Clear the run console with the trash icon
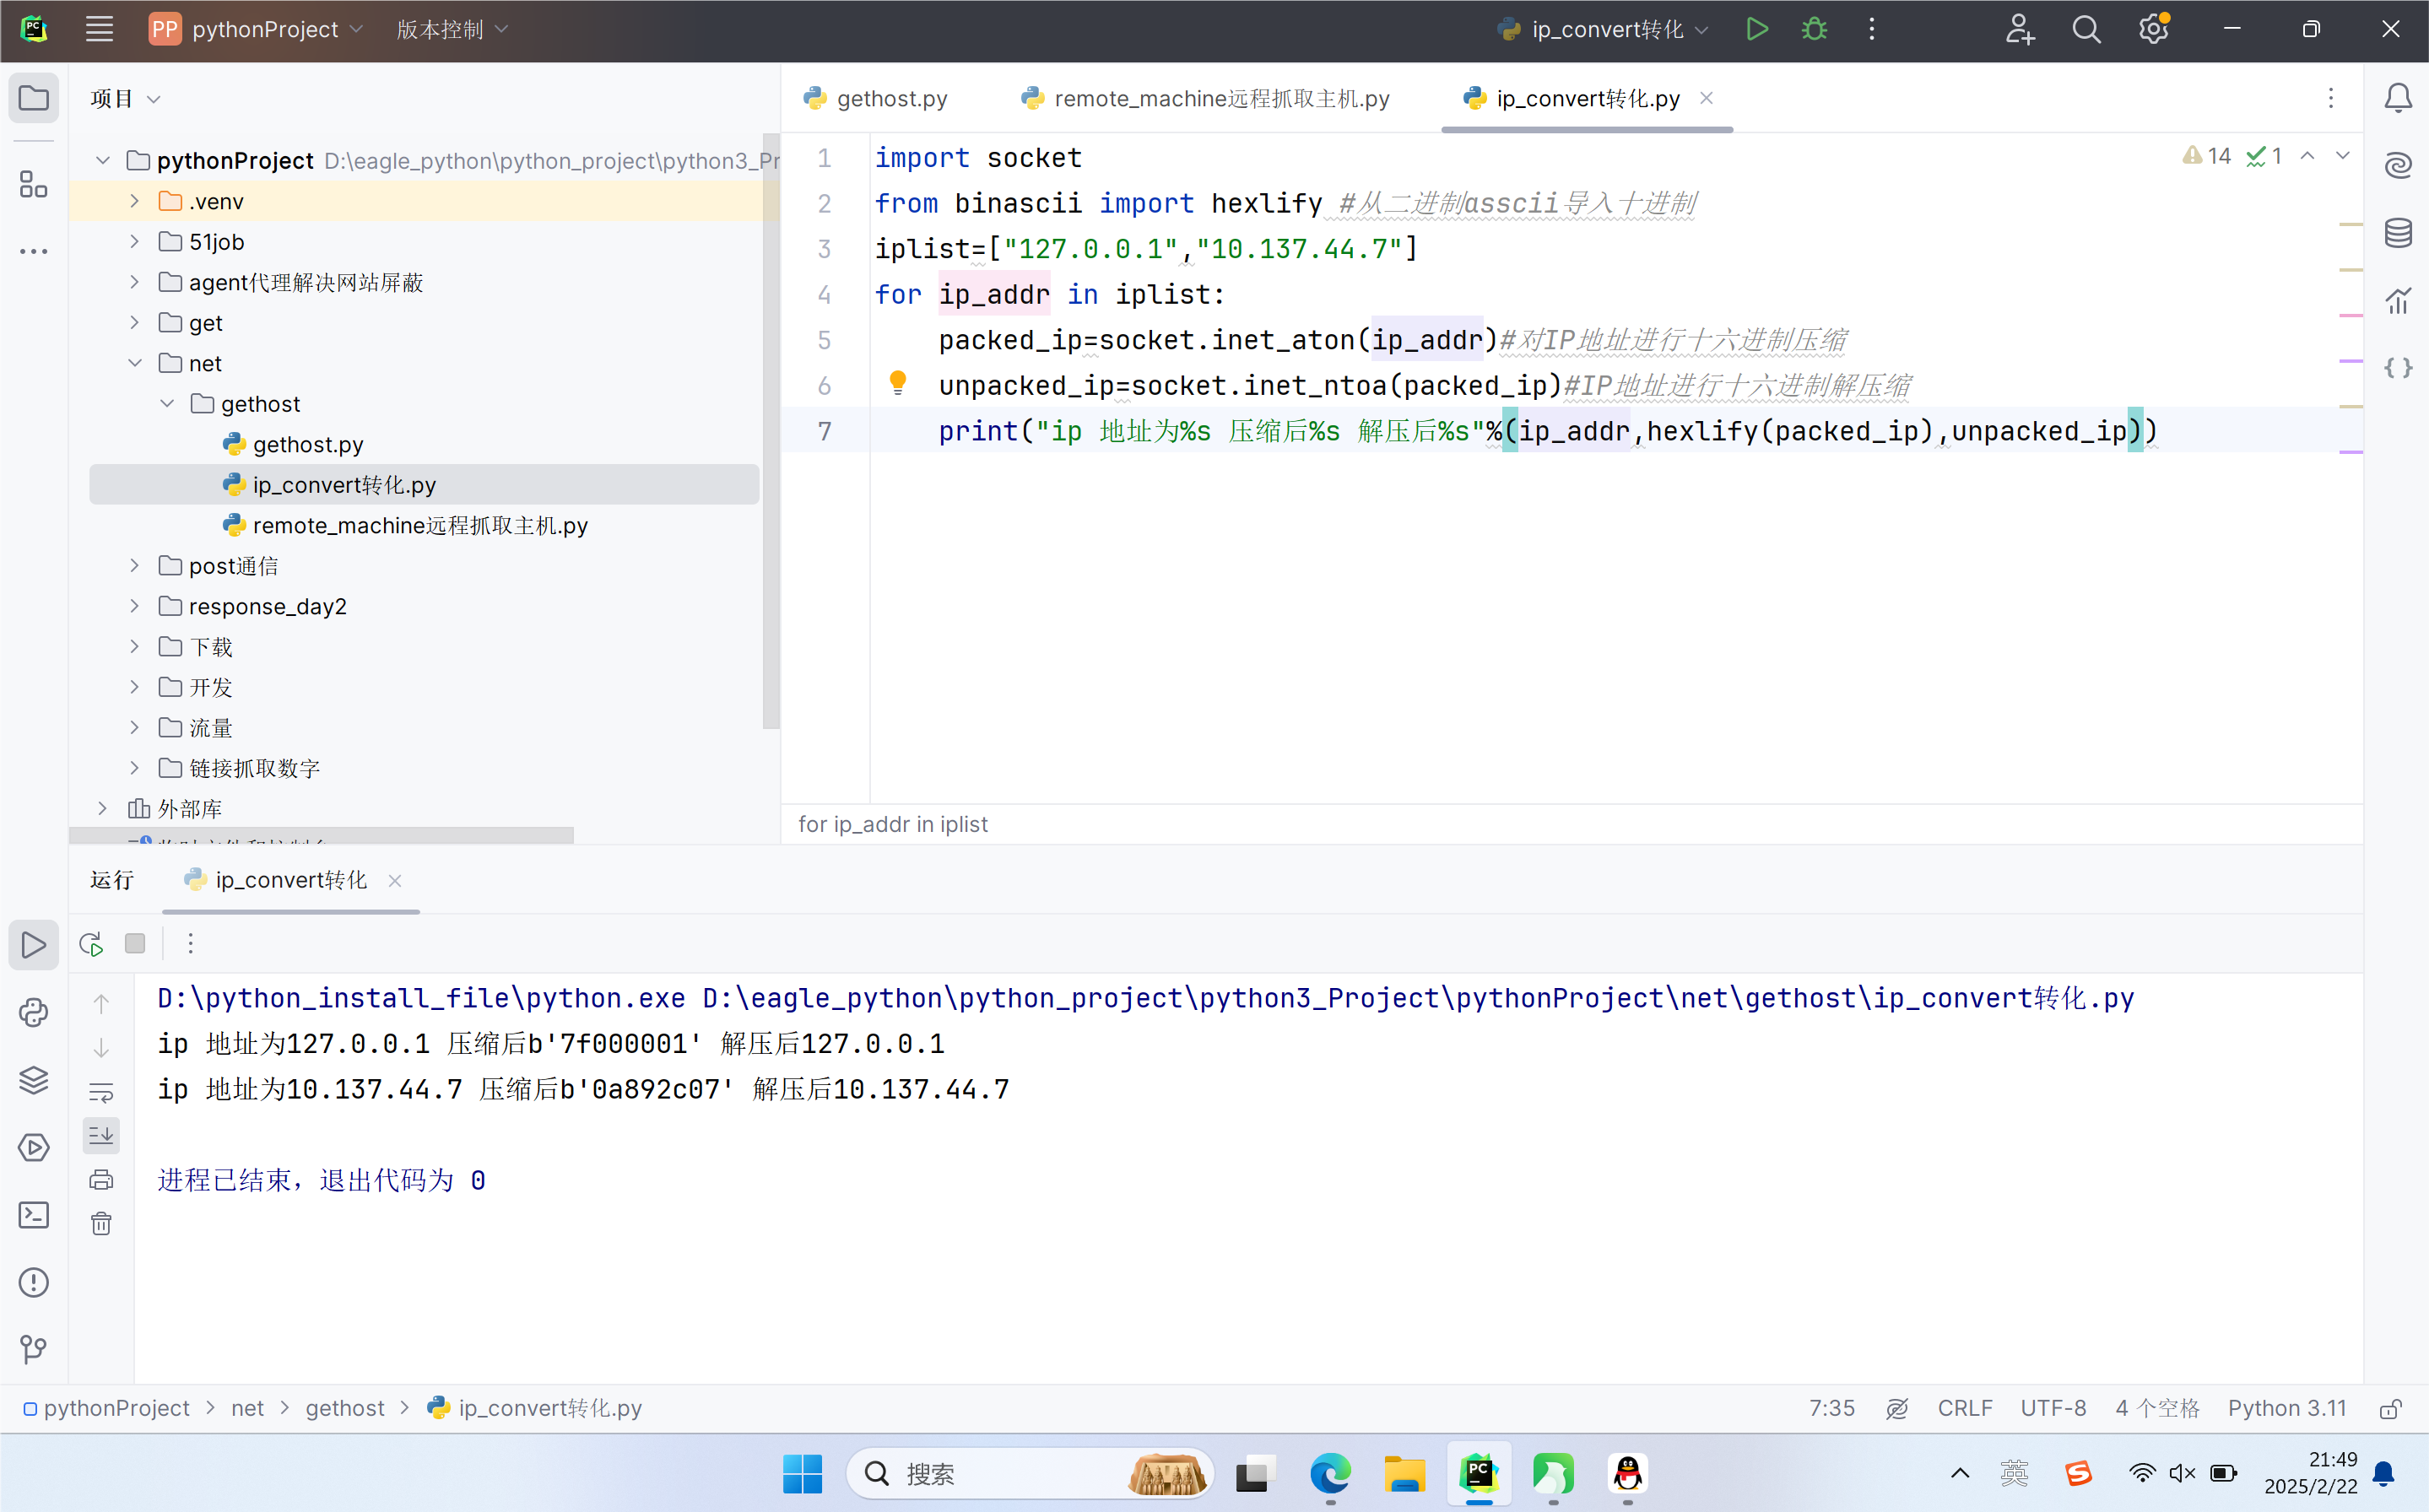Screen dimensions: 2429x1512 101,1224
